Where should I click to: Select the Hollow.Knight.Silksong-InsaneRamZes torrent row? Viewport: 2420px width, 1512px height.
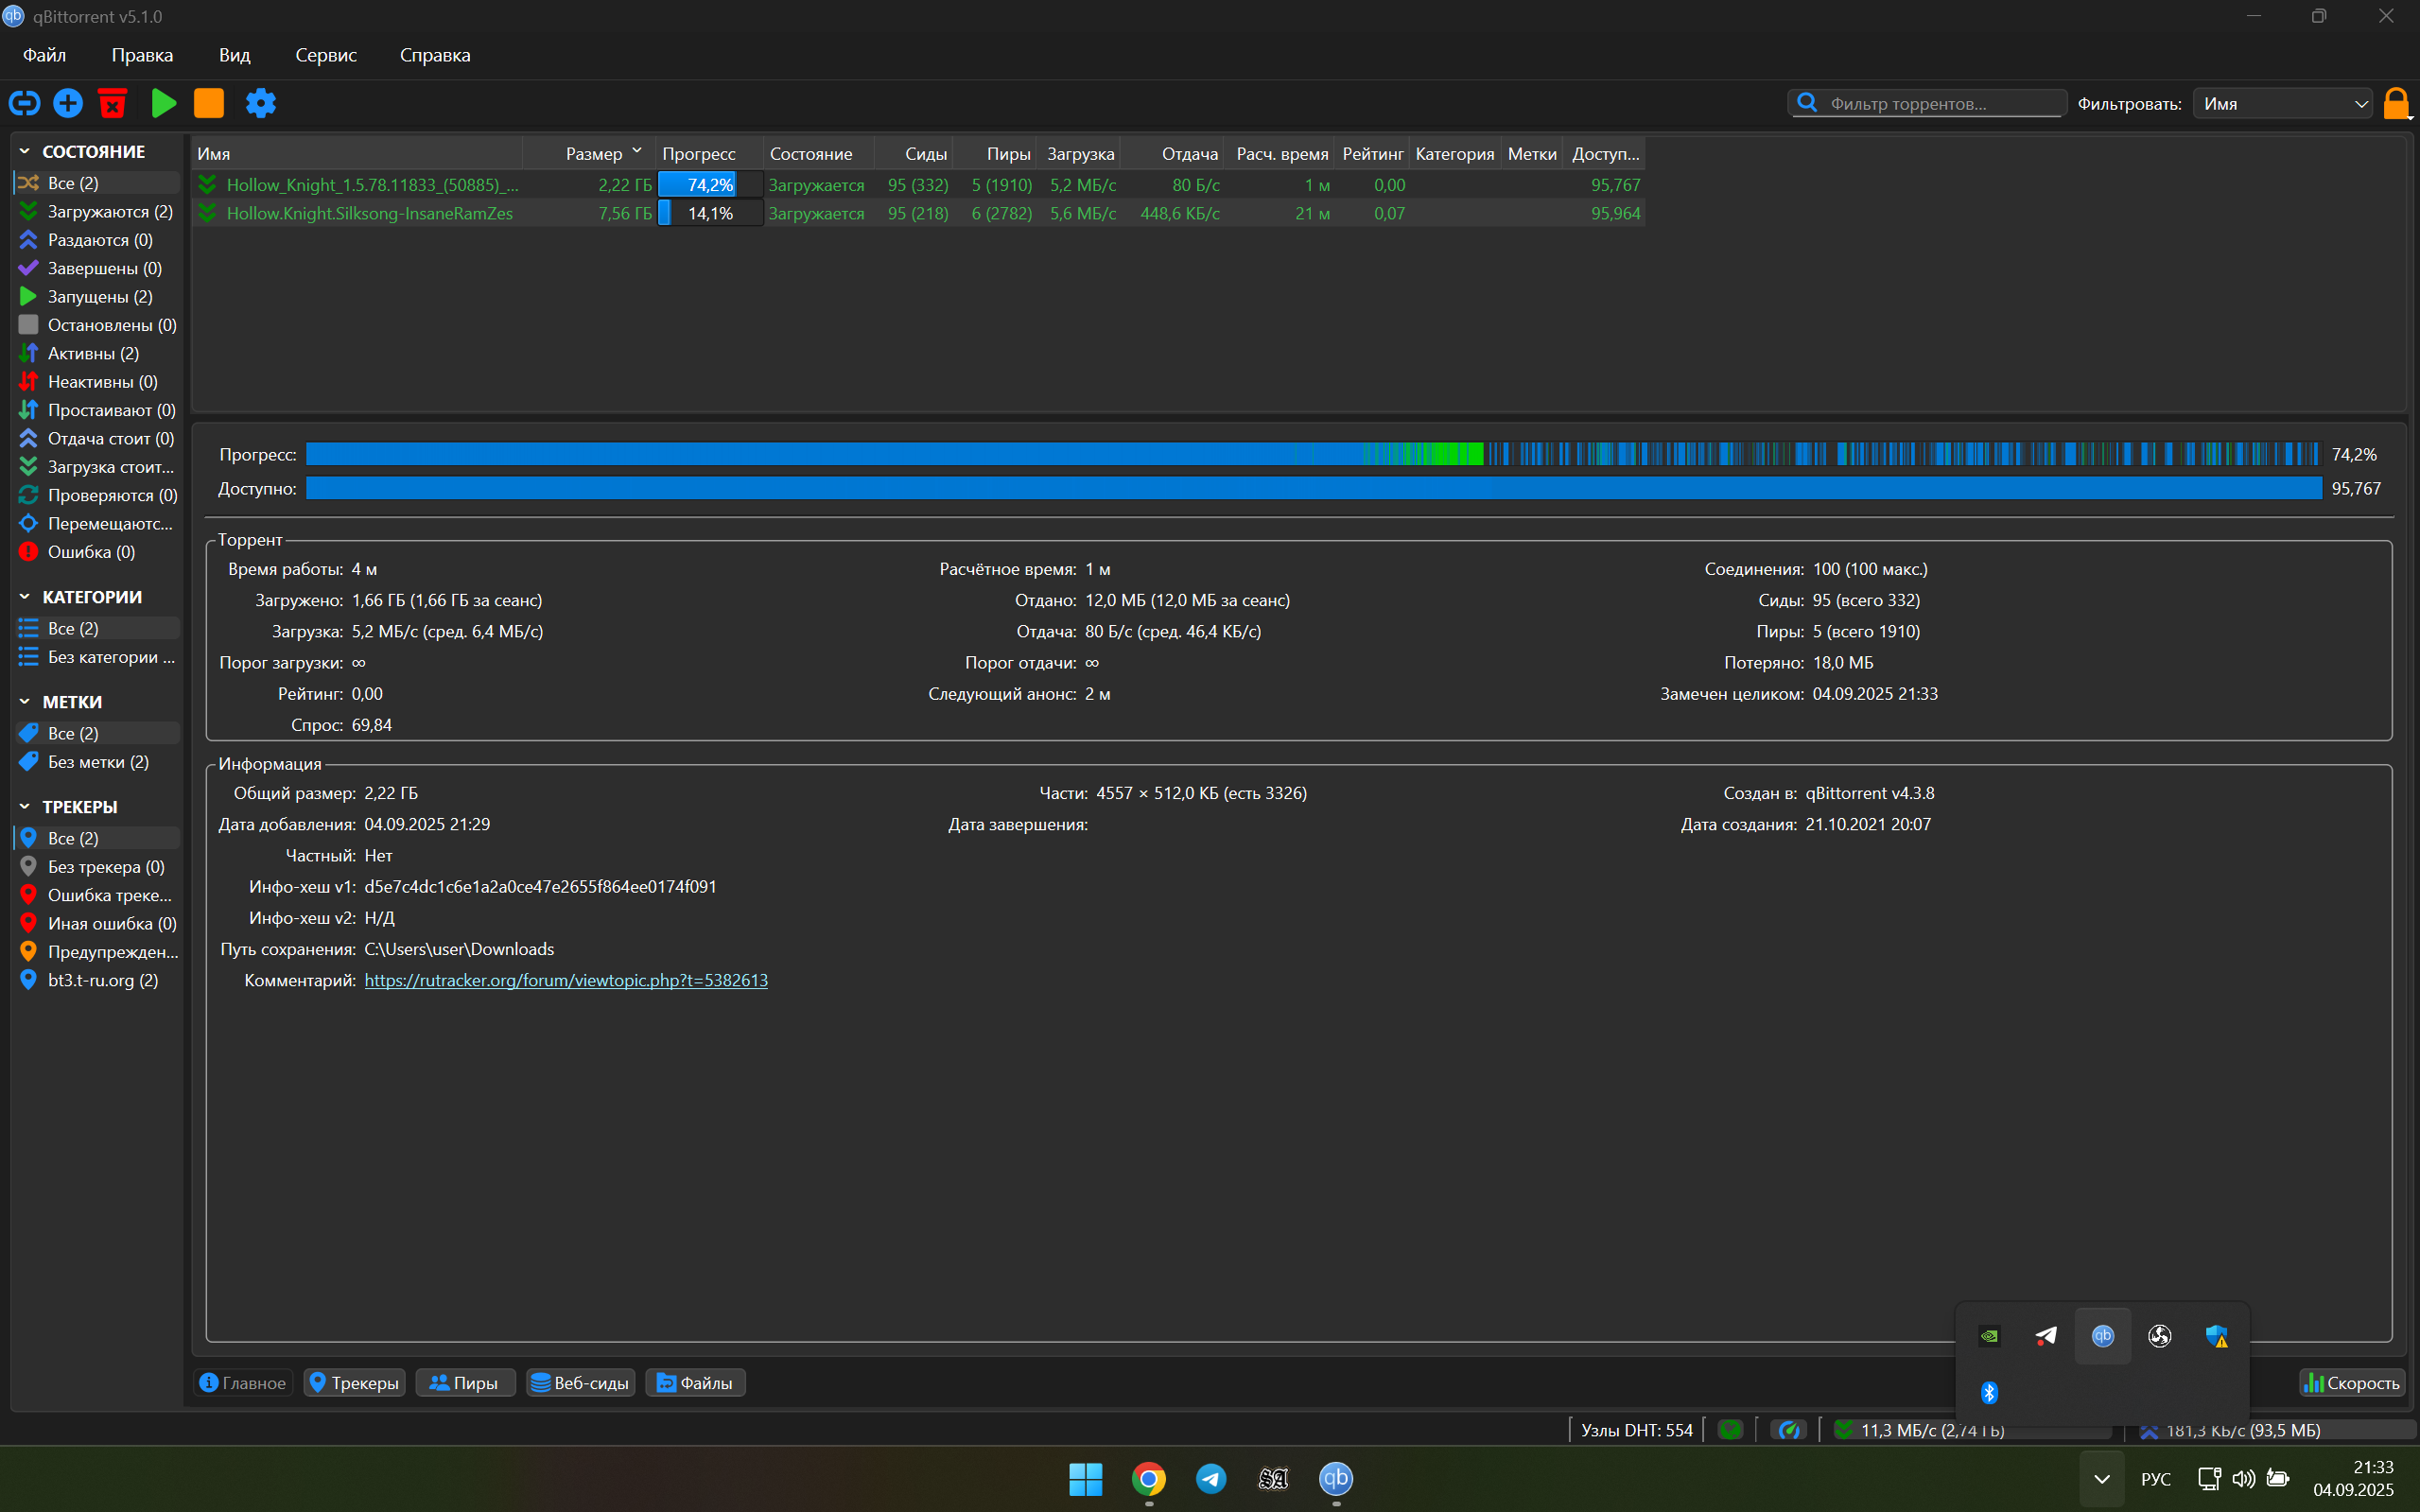[x=918, y=213]
